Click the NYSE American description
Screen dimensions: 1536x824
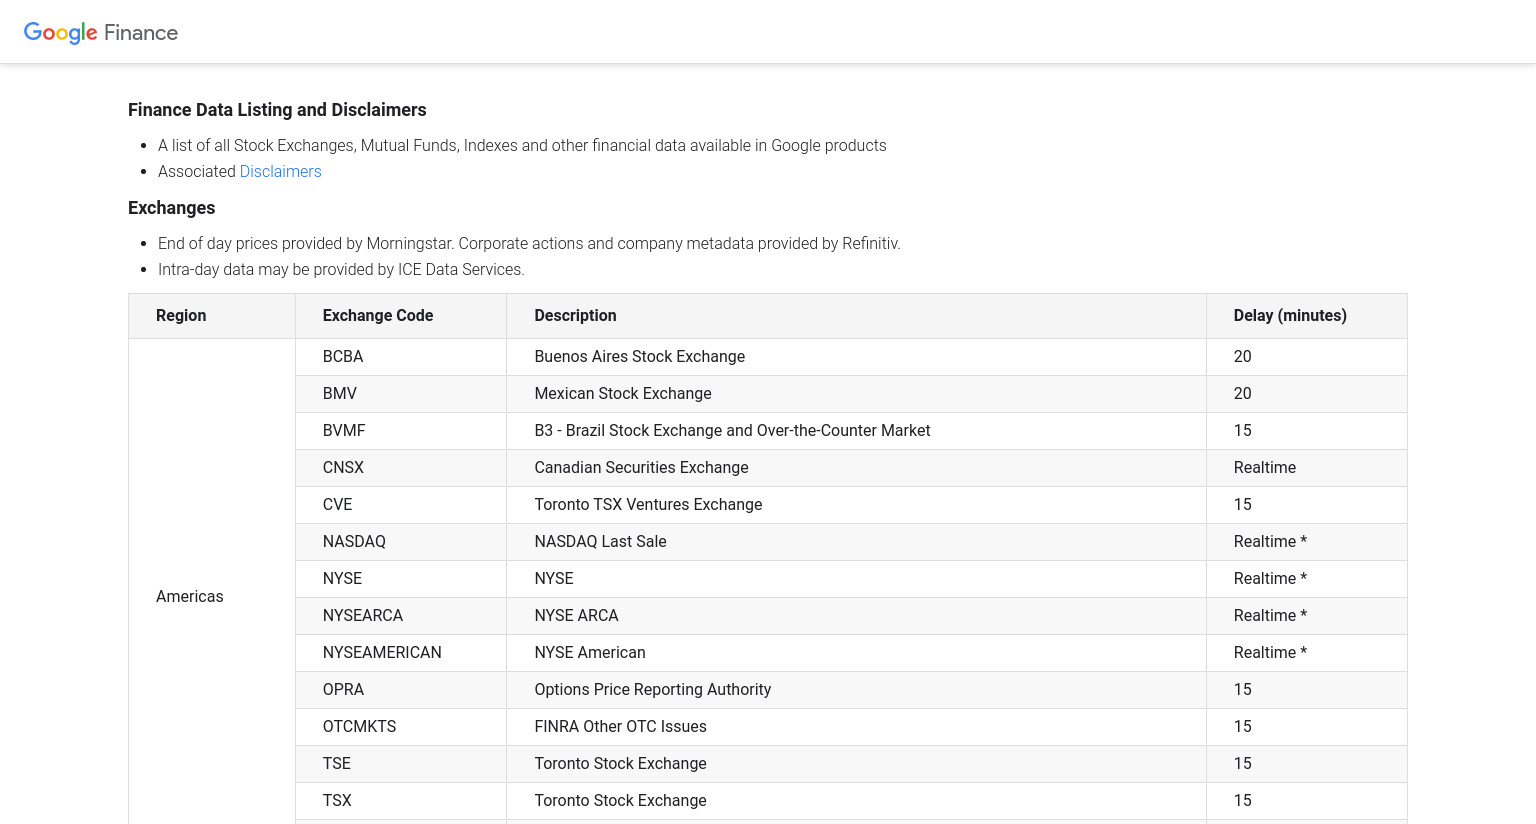point(590,652)
